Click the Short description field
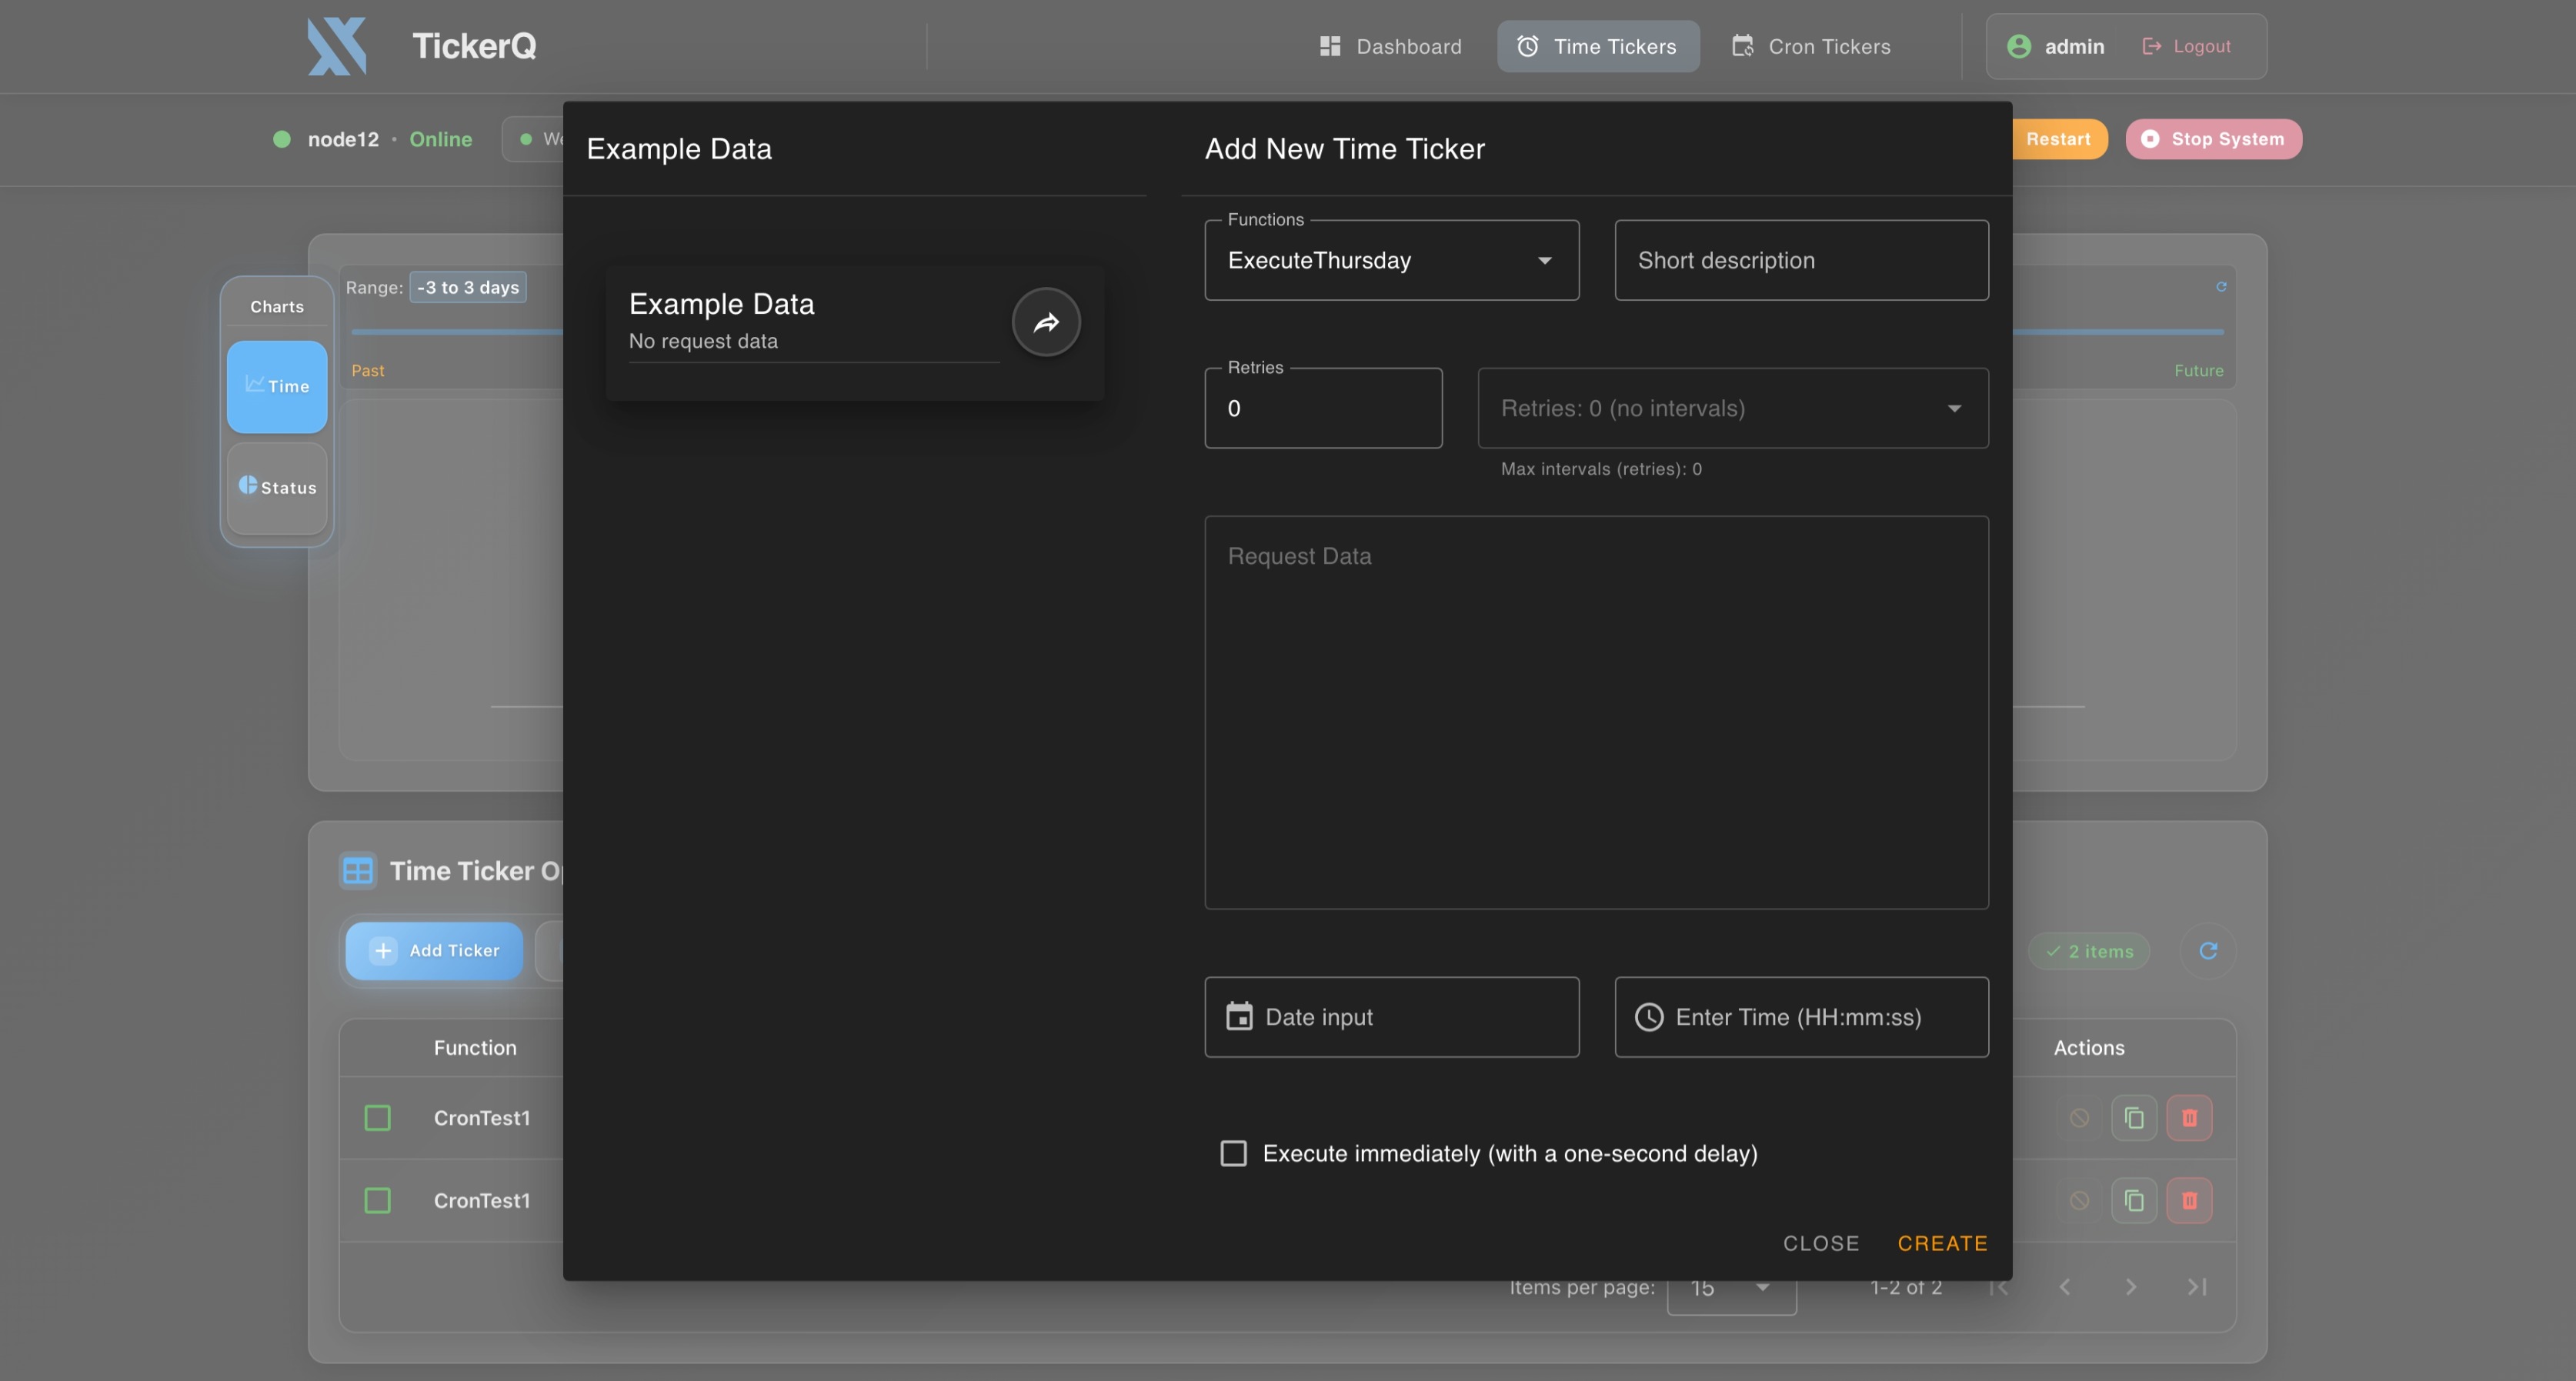 [x=1801, y=260]
